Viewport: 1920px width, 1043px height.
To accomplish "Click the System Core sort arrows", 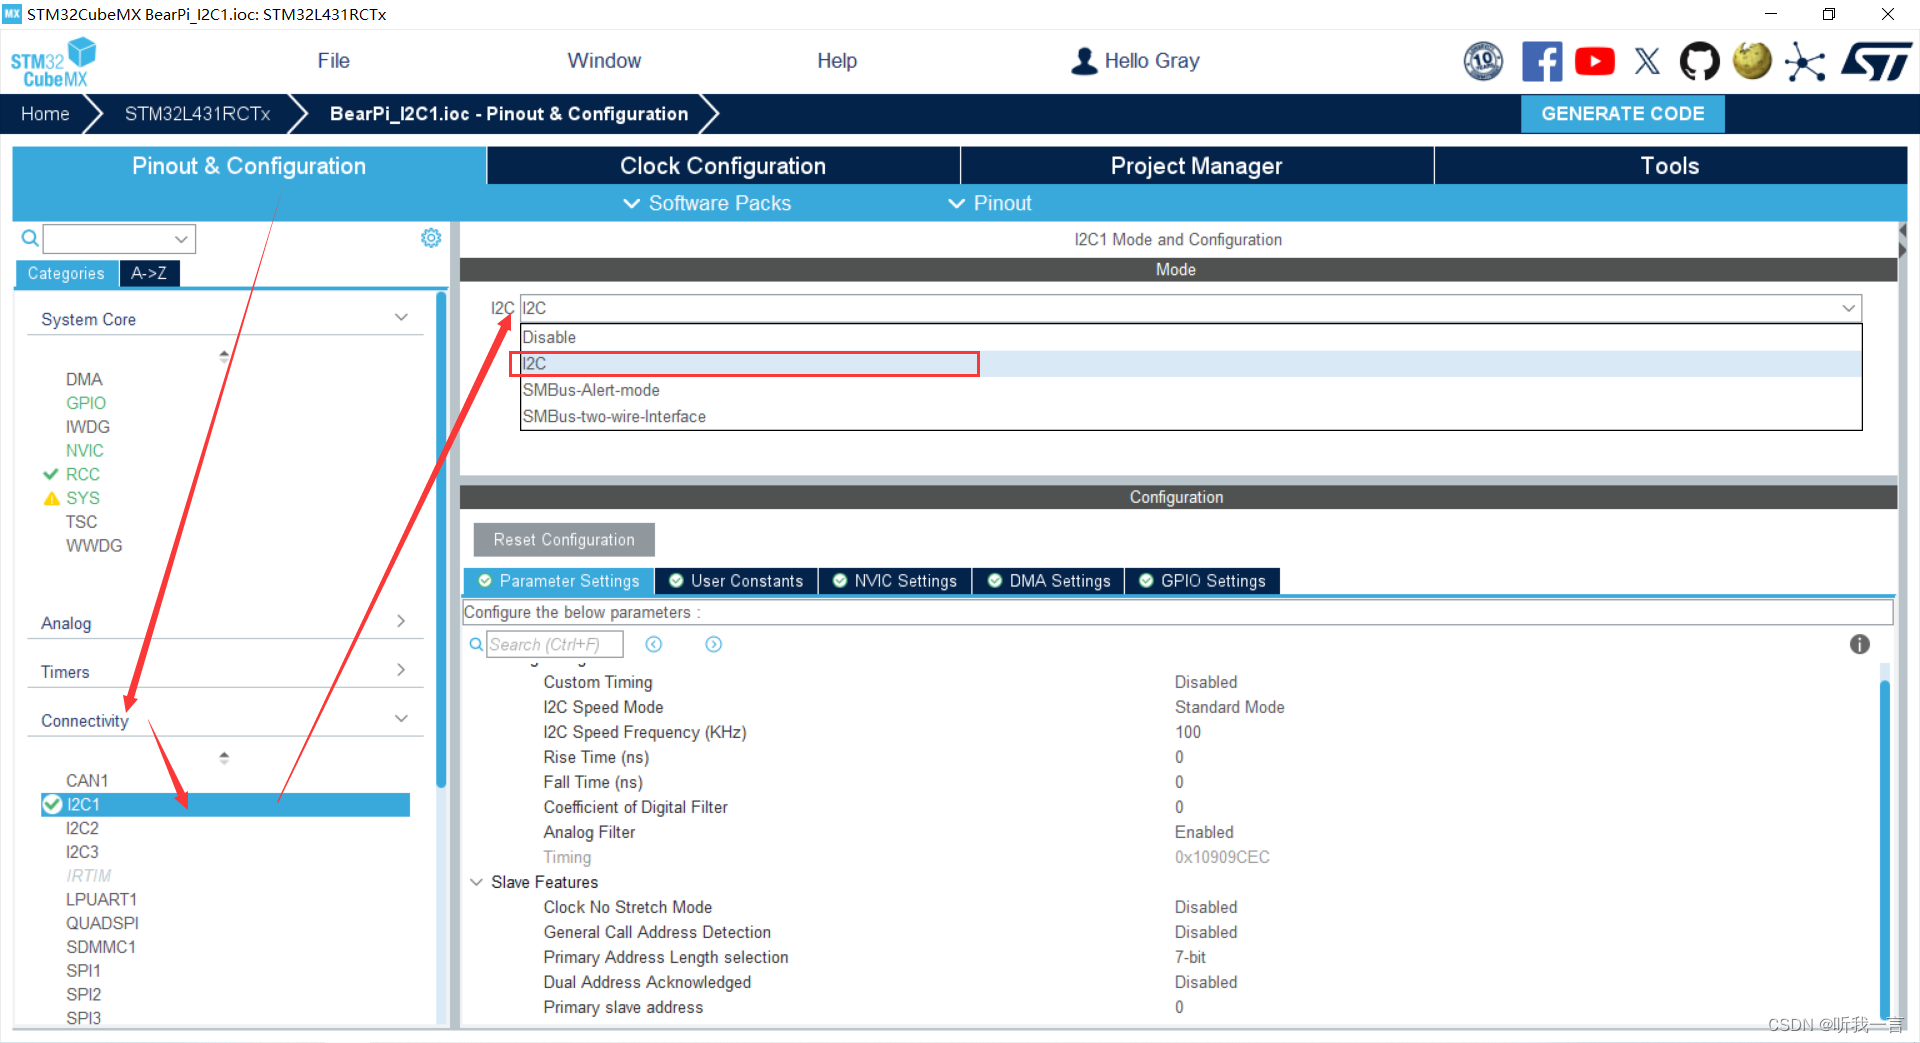I will click(x=224, y=355).
